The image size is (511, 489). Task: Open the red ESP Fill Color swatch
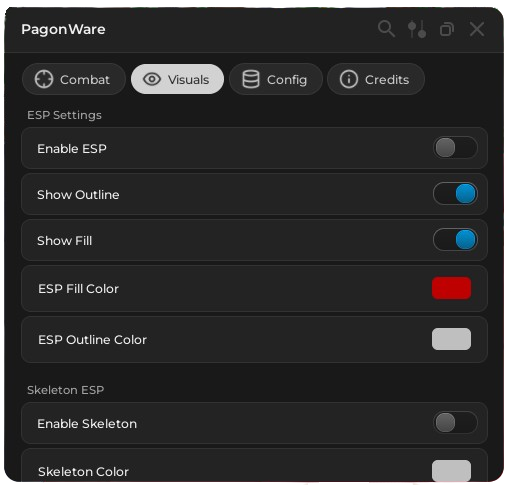(451, 288)
